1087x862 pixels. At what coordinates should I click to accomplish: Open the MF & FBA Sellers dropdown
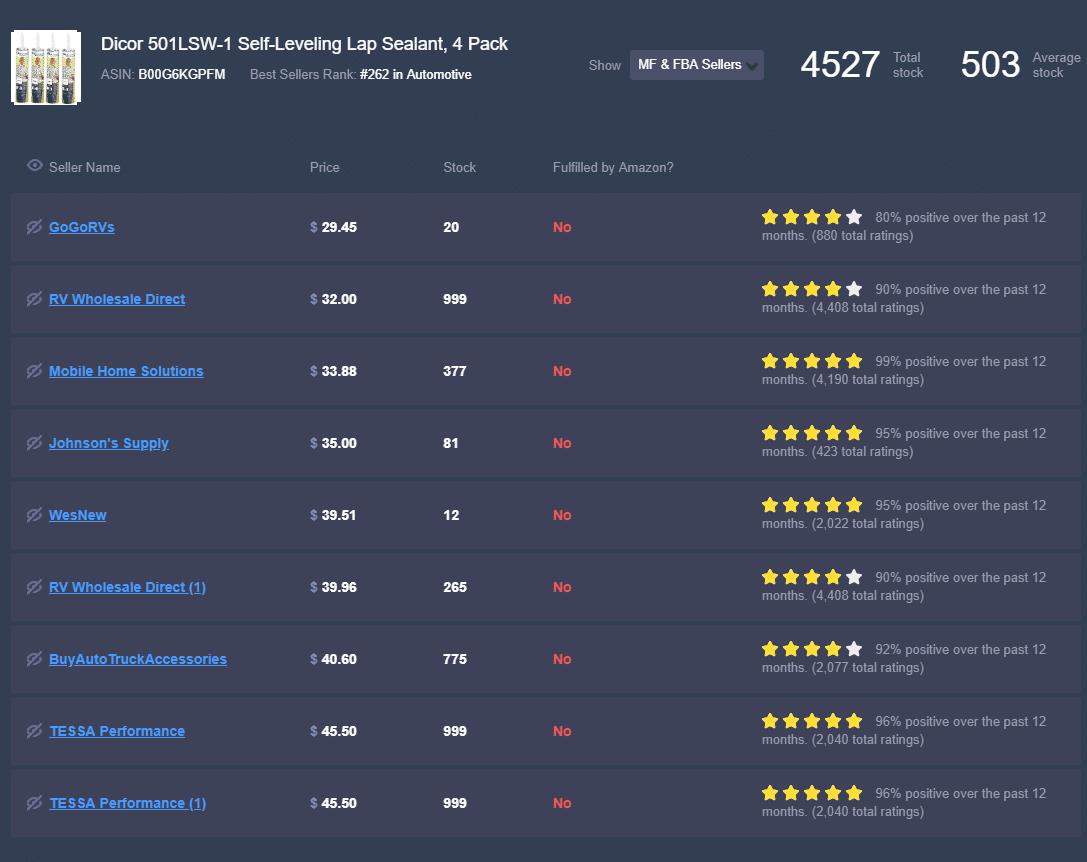tap(697, 65)
